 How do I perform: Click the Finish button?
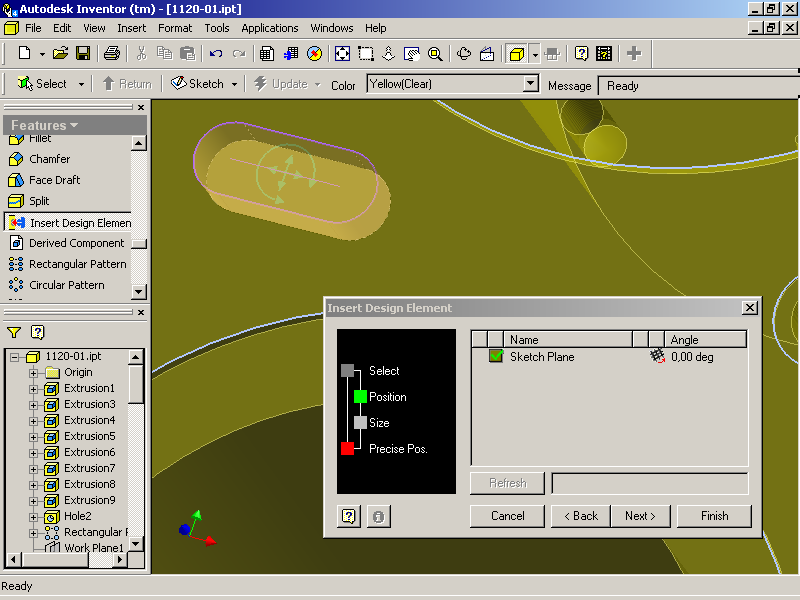714,516
